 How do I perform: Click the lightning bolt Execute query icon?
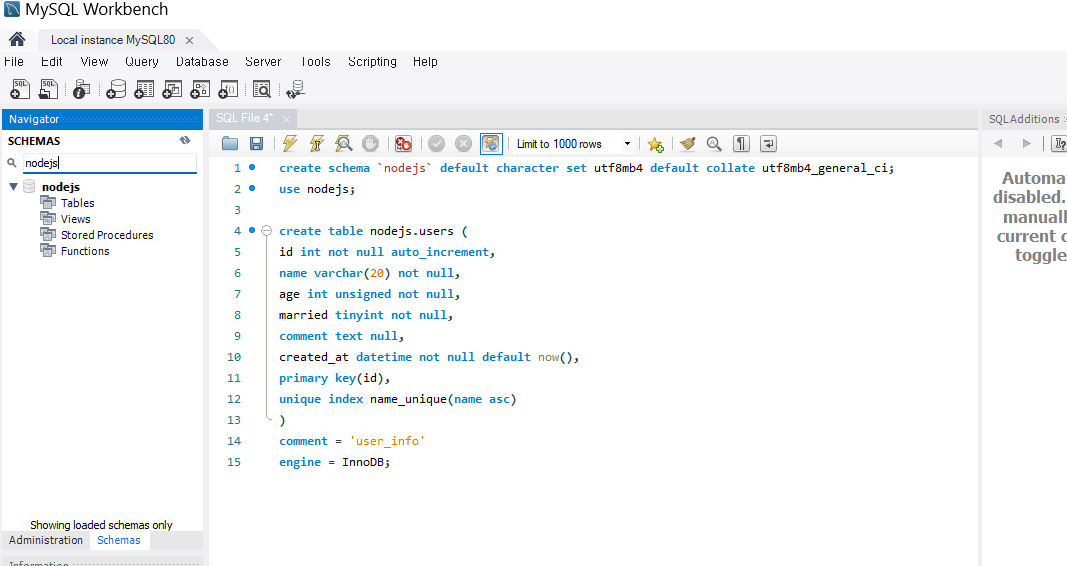pos(290,144)
